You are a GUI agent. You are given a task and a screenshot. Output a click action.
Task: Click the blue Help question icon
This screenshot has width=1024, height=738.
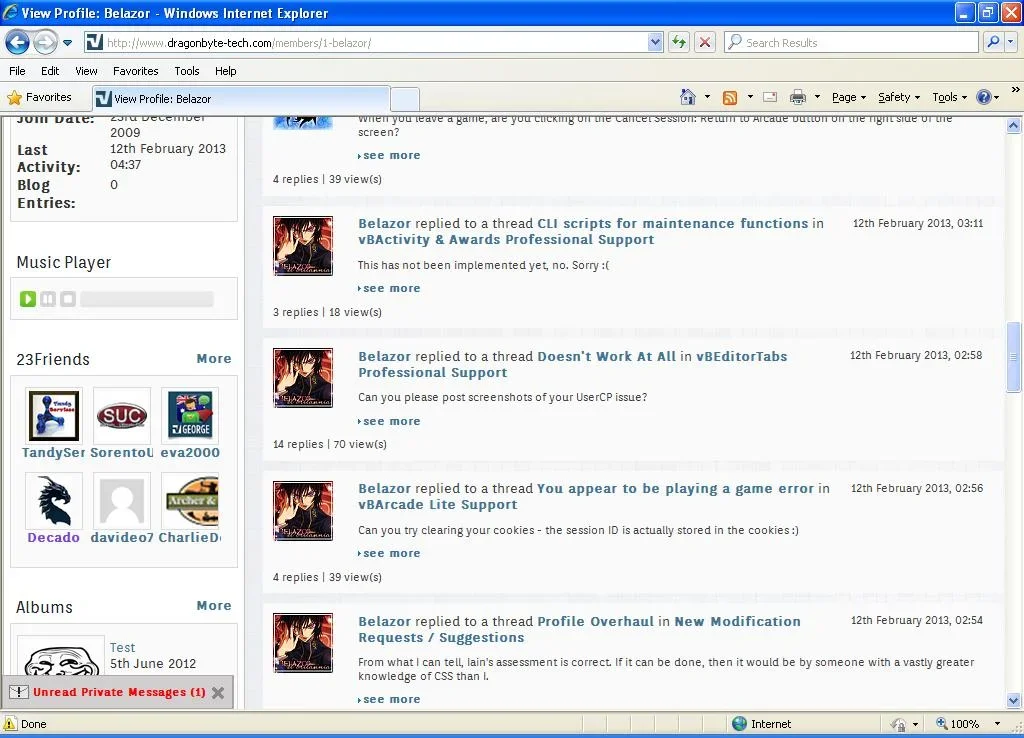point(984,97)
